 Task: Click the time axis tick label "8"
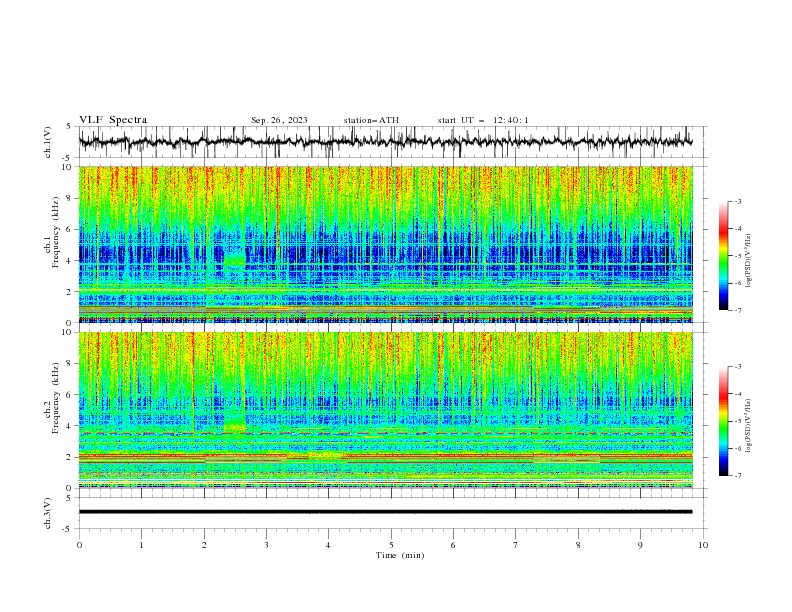click(578, 545)
